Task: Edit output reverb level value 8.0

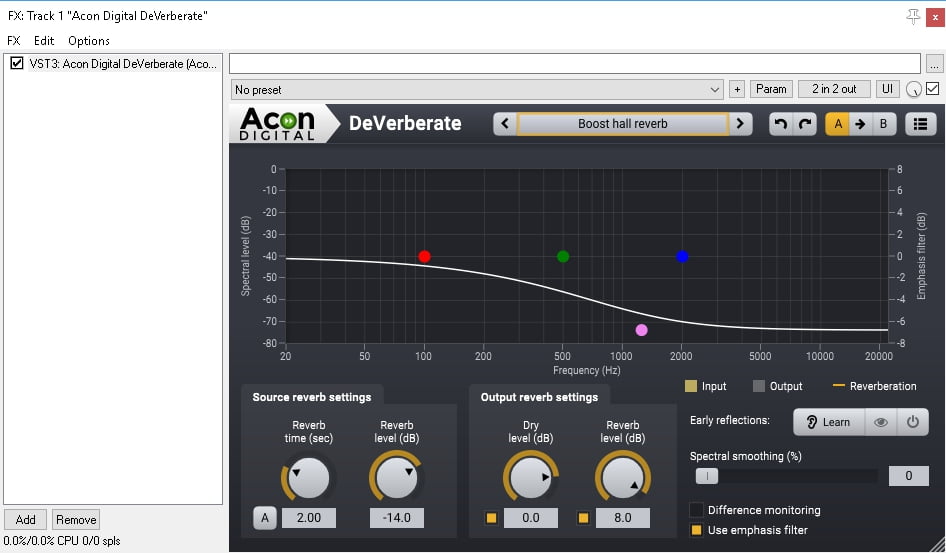Action: 623,518
